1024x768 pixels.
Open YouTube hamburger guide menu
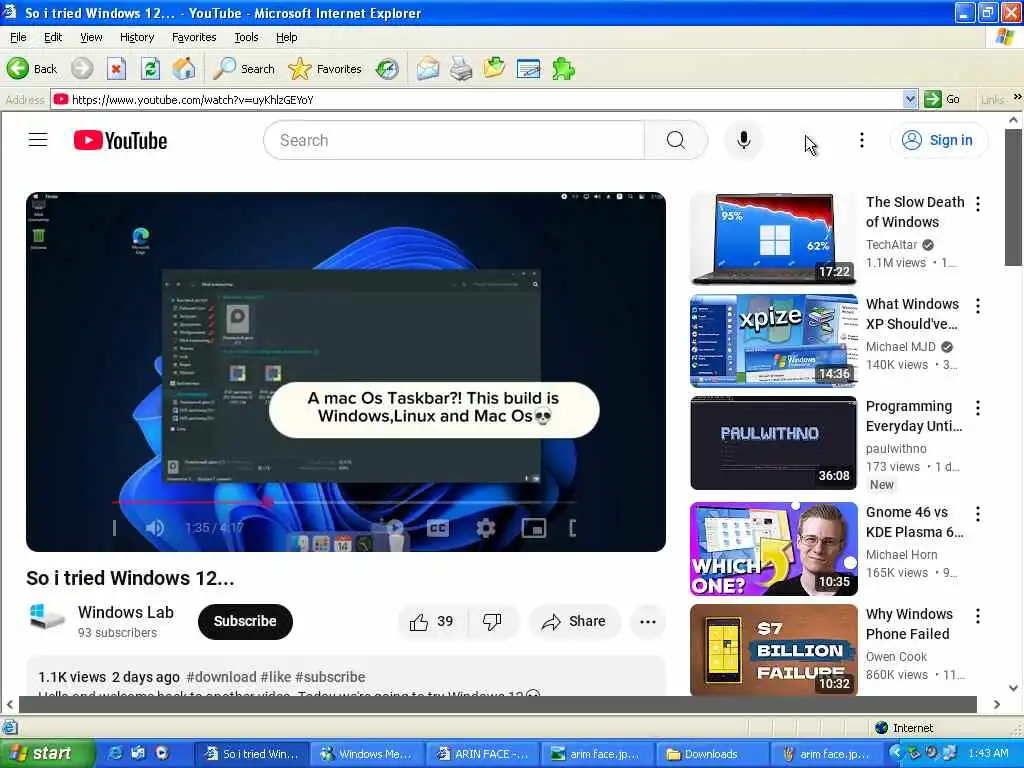38,140
